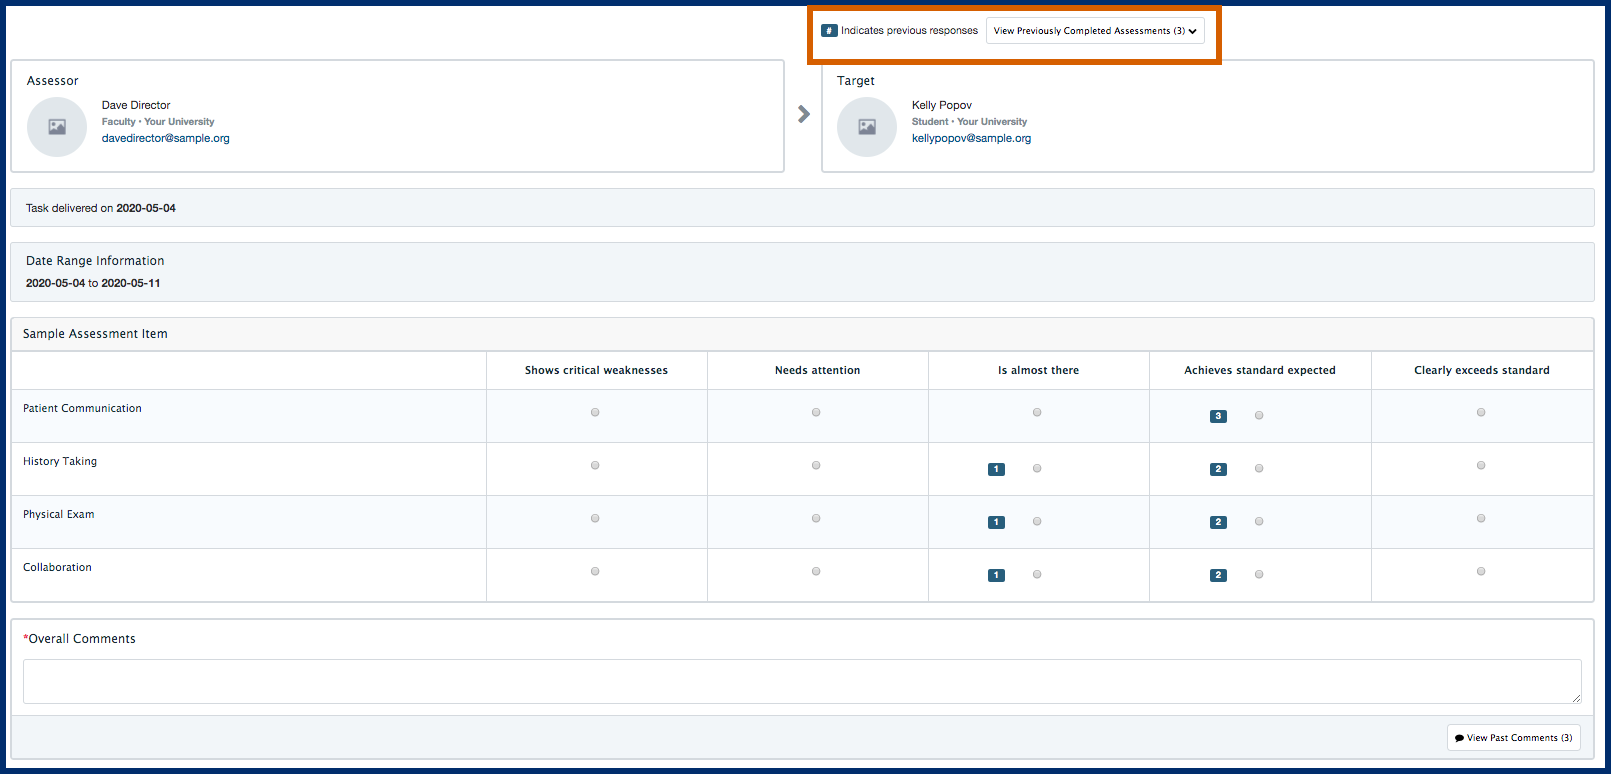Click the View Past Comments button
1611x774 pixels.
pos(1513,738)
